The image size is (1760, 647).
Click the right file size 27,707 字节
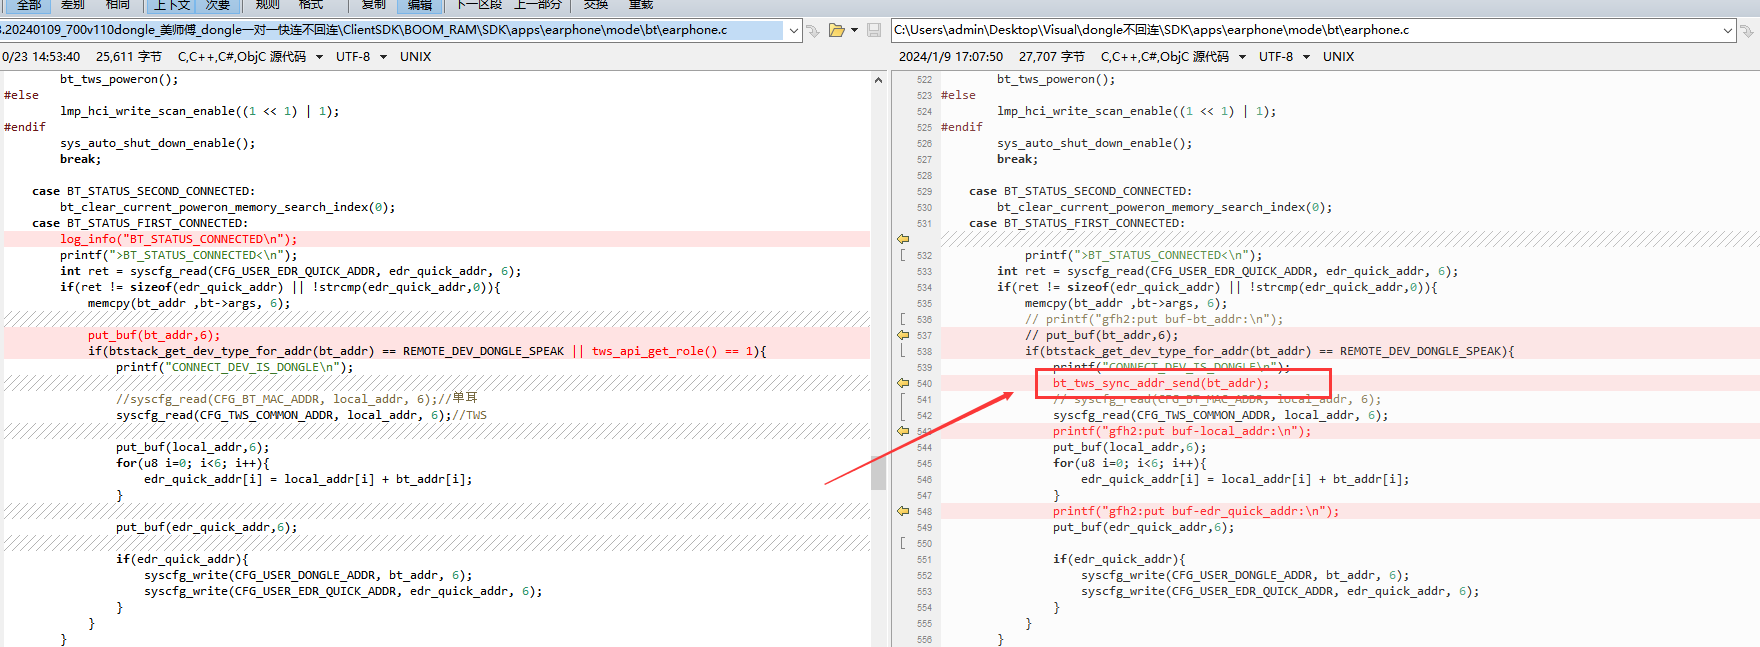coord(1052,57)
